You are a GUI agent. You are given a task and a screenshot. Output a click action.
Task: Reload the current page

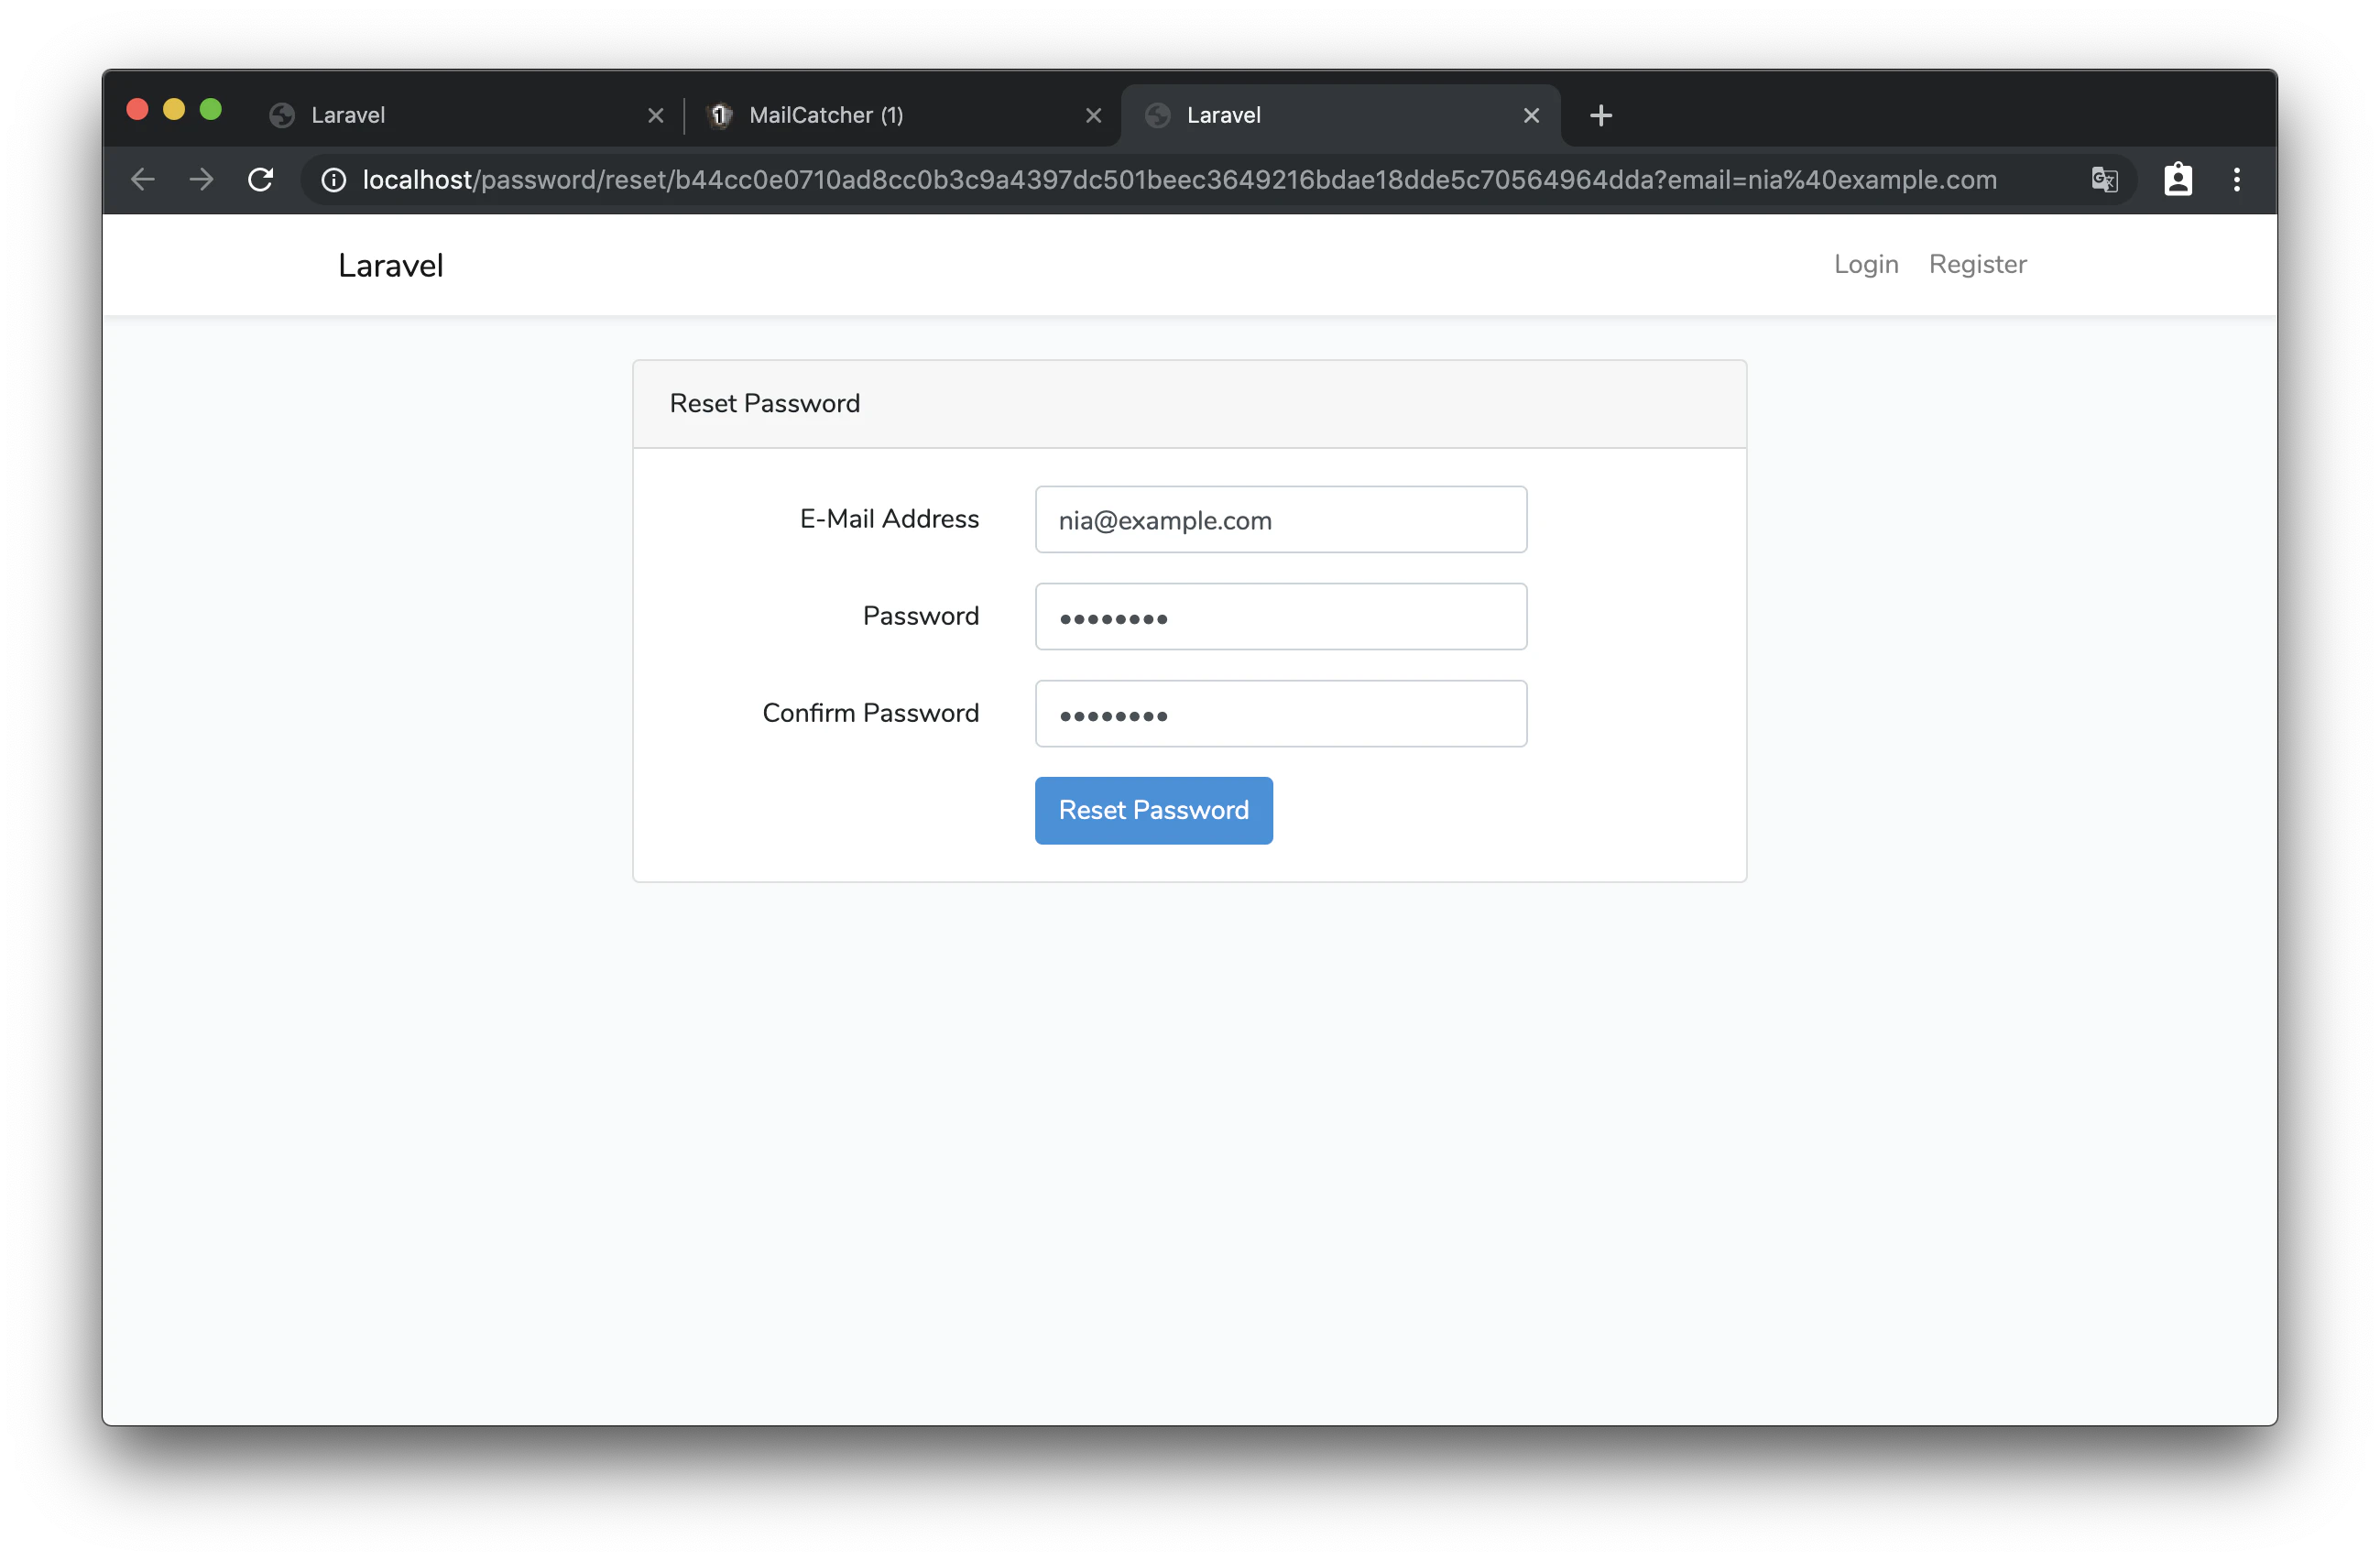[x=261, y=180]
